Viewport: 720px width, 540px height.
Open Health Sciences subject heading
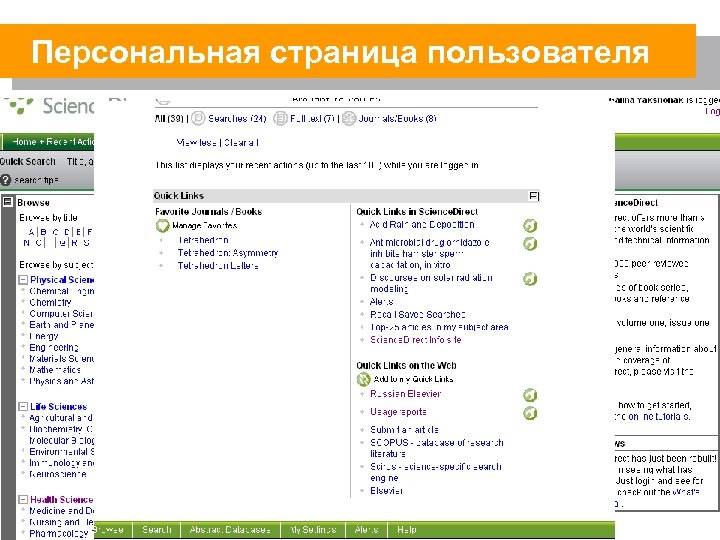[x=62, y=500]
